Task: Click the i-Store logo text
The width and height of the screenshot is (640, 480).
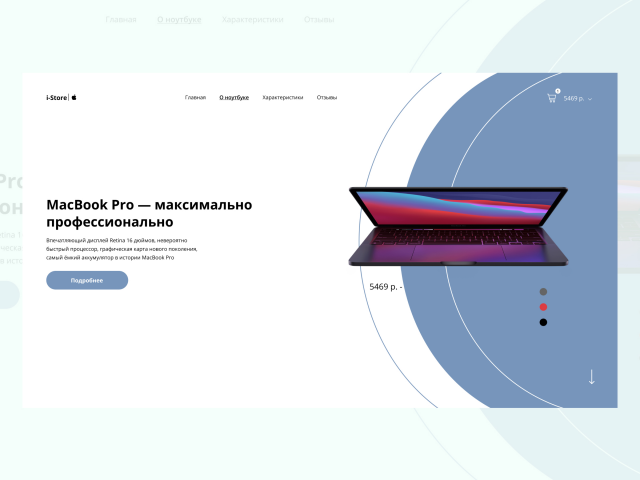Action: 56,98
